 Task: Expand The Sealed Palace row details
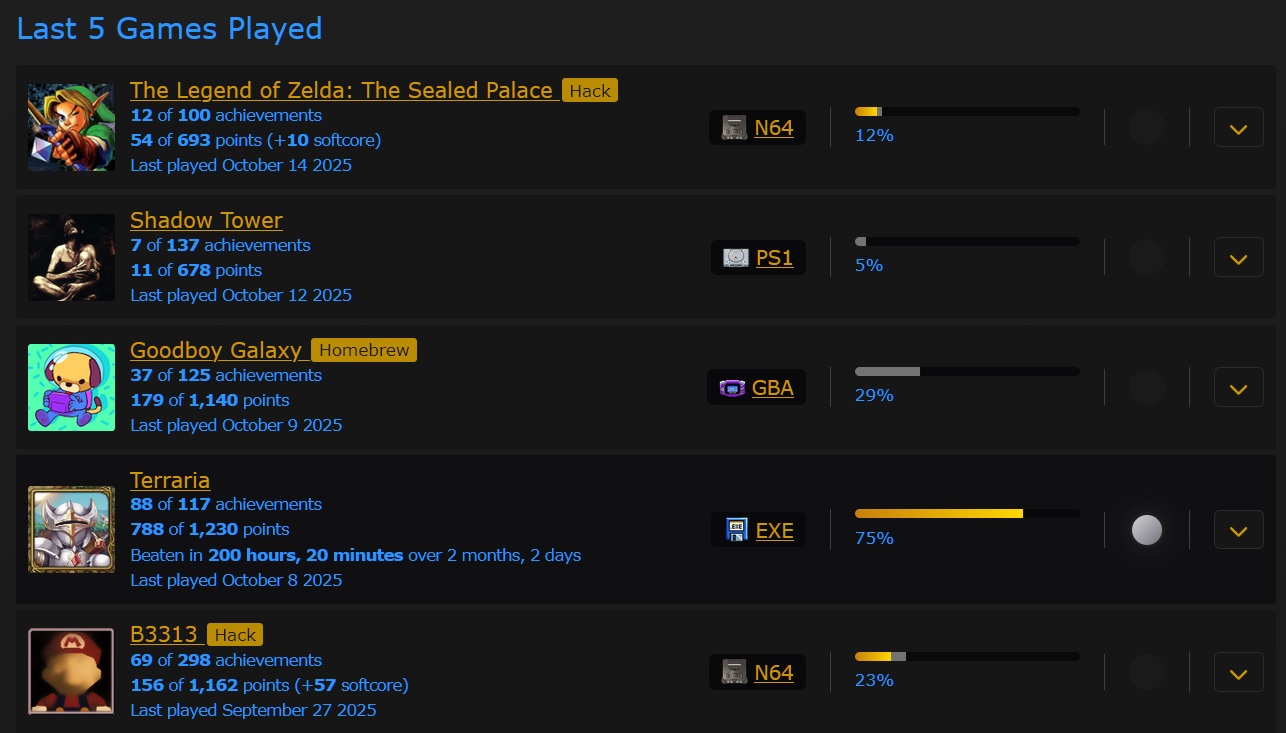point(1238,128)
